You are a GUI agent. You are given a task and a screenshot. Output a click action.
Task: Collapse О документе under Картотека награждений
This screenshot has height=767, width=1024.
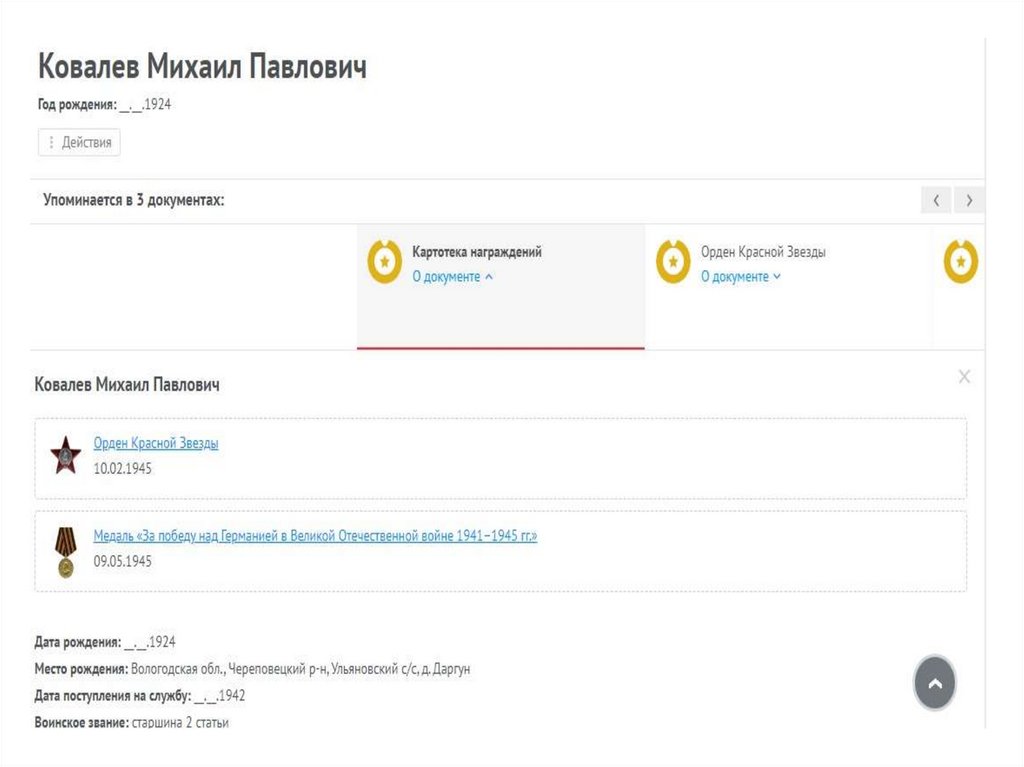coord(452,277)
